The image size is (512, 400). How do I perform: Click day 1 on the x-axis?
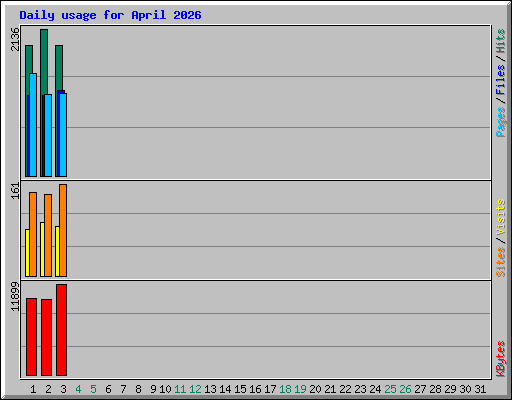(33, 389)
